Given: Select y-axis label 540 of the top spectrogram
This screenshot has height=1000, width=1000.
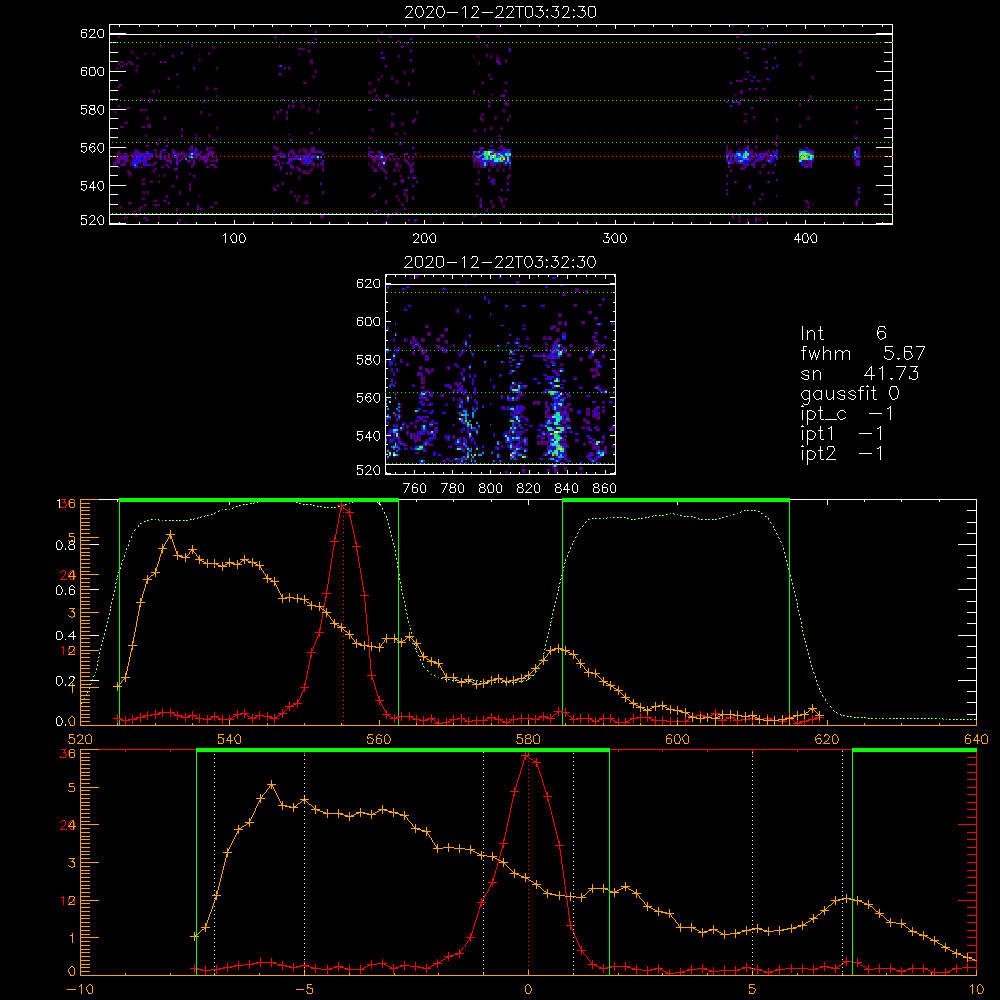Looking at the screenshot, I should click(92, 186).
